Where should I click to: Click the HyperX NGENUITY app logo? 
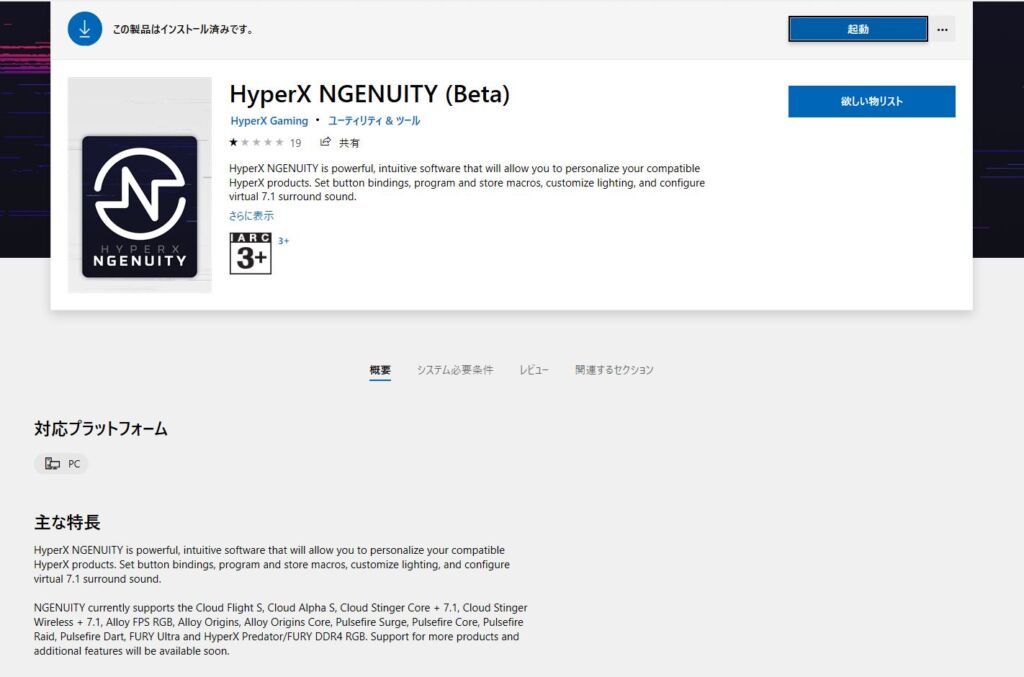[x=140, y=206]
